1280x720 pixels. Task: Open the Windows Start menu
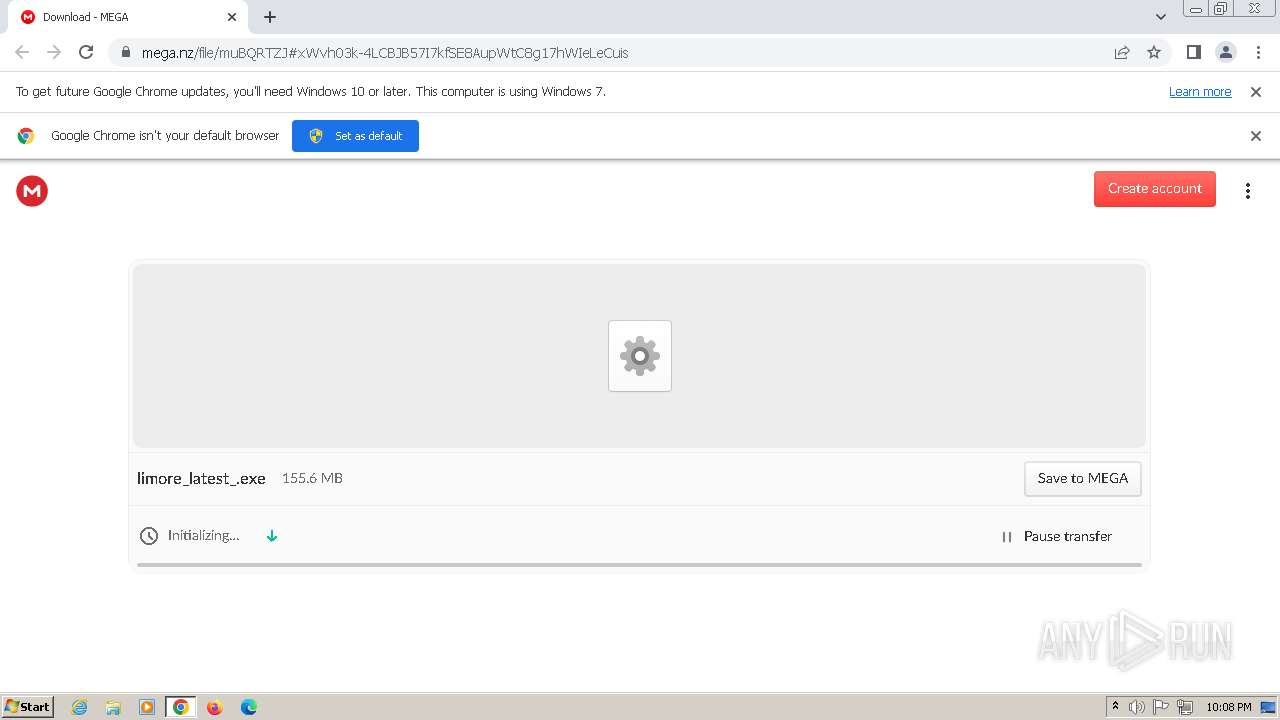(x=27, y=706)
